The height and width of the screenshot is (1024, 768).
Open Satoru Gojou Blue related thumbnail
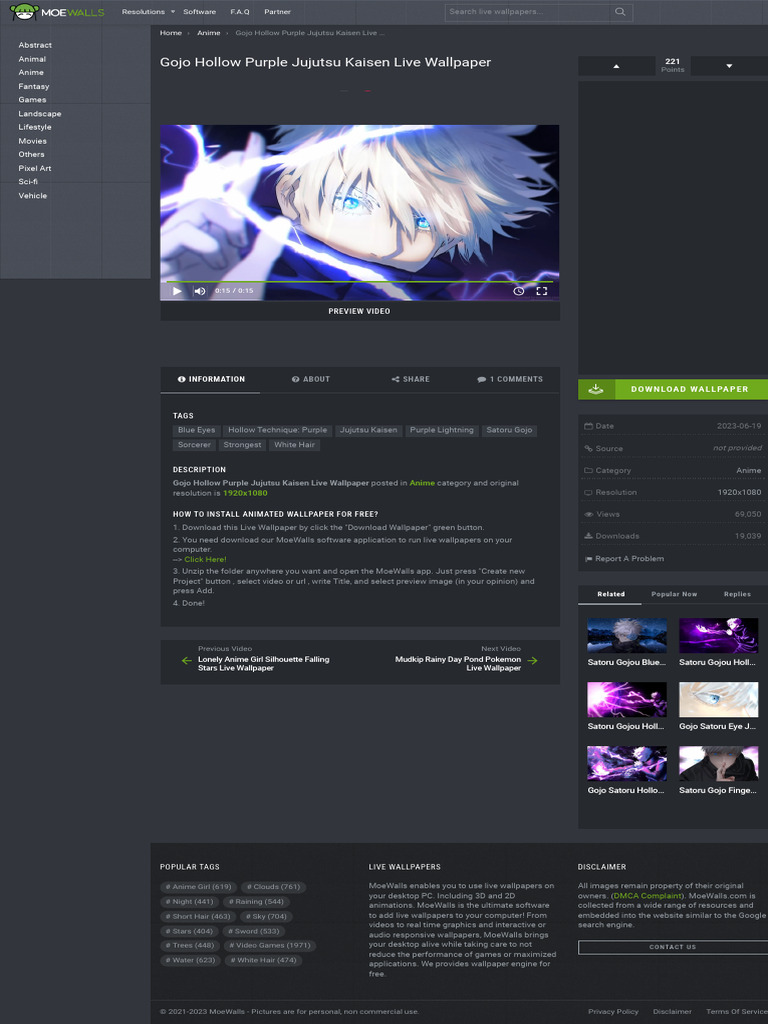(627, 635)
